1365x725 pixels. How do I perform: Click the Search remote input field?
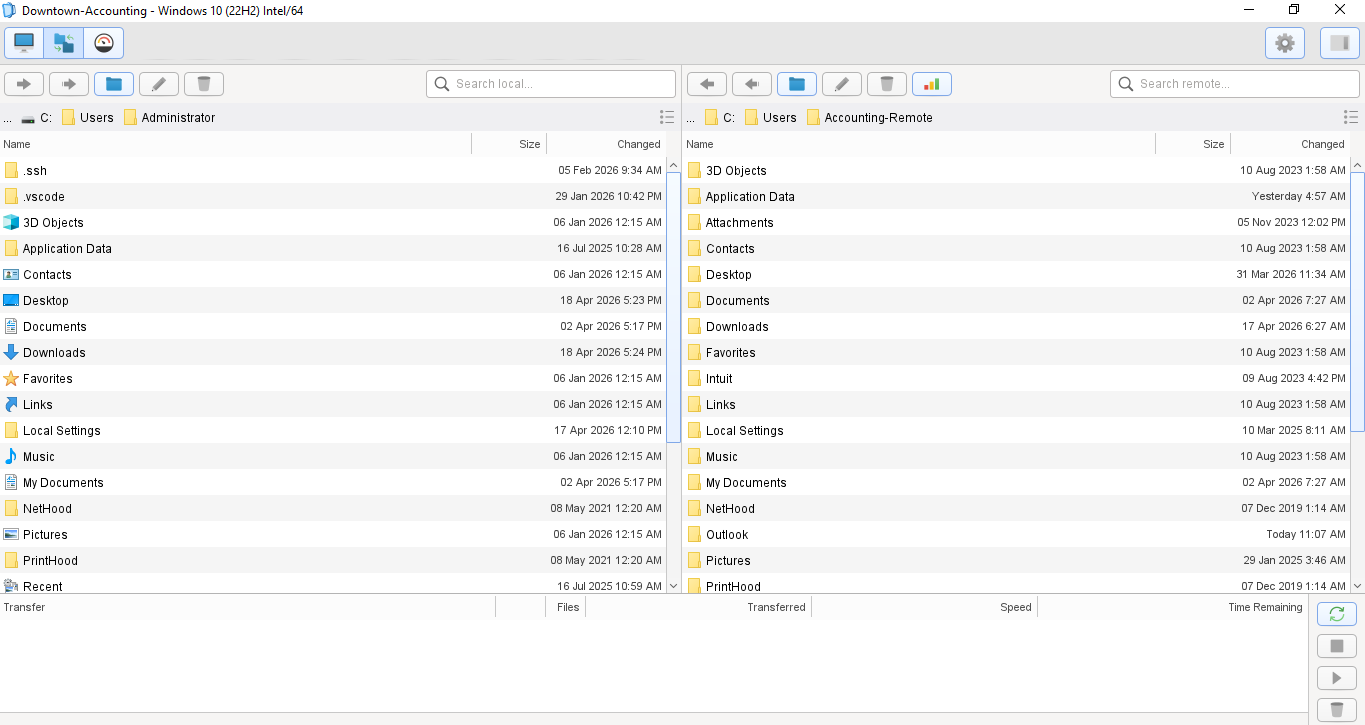(1234, 84)
